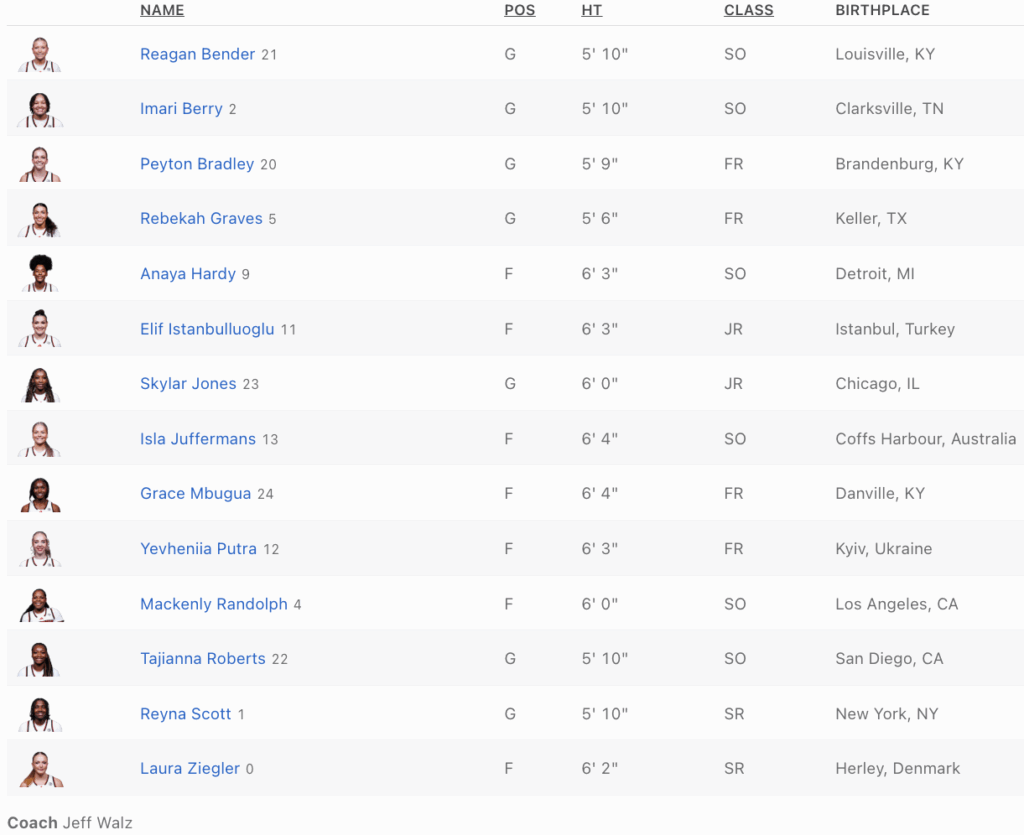Click Skylar Jones's player photo
This screenshot has width=1024, height=835.
coord(40,384)
